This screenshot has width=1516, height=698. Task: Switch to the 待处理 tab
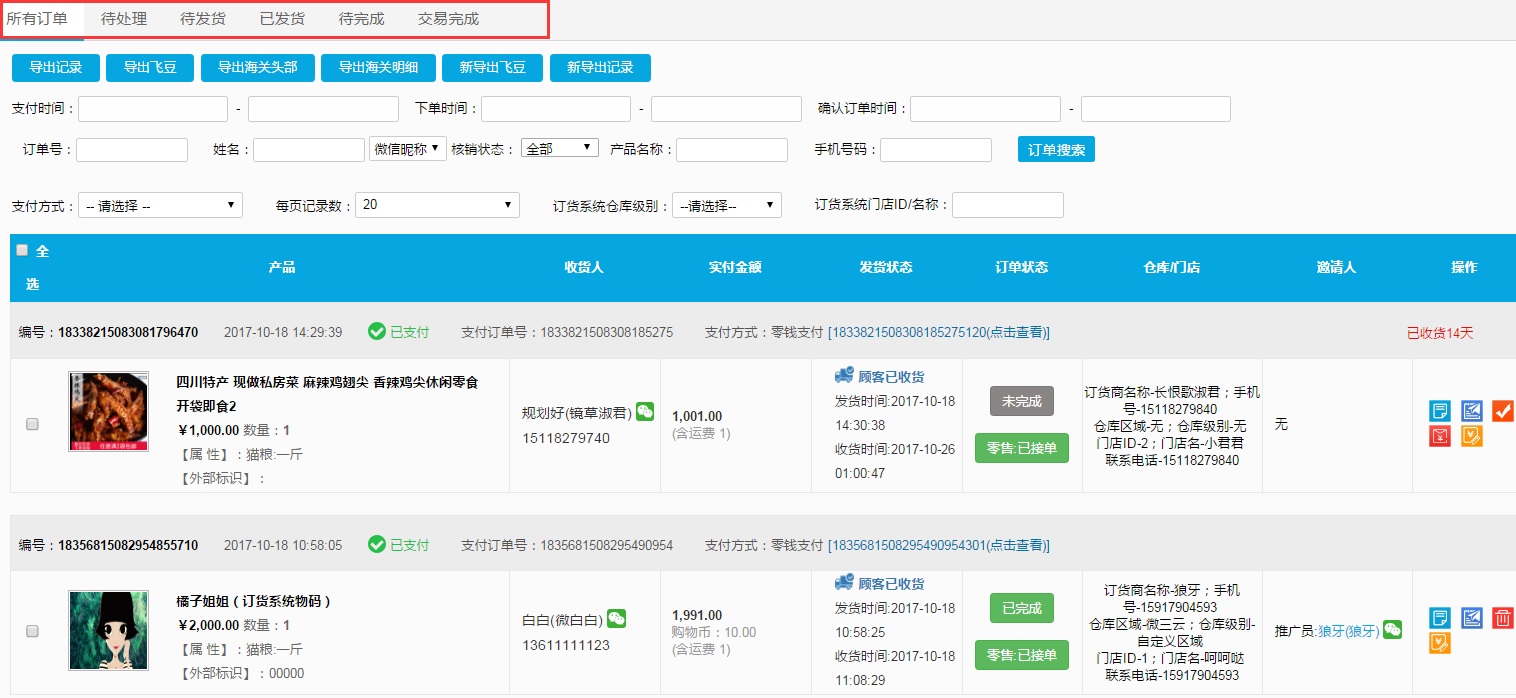tap(124, 19)
